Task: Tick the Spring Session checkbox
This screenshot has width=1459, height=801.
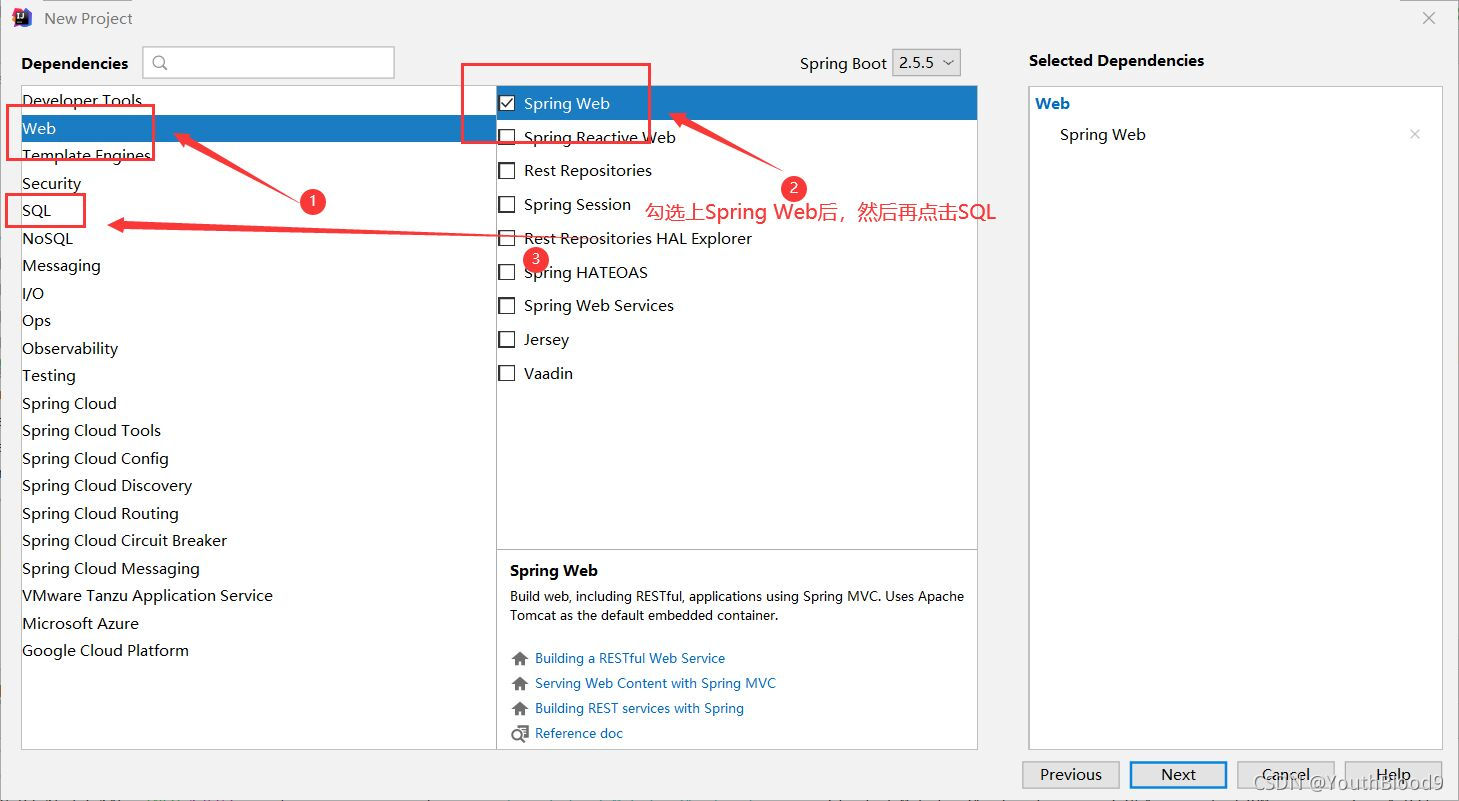Action: [x=507, y=204]
